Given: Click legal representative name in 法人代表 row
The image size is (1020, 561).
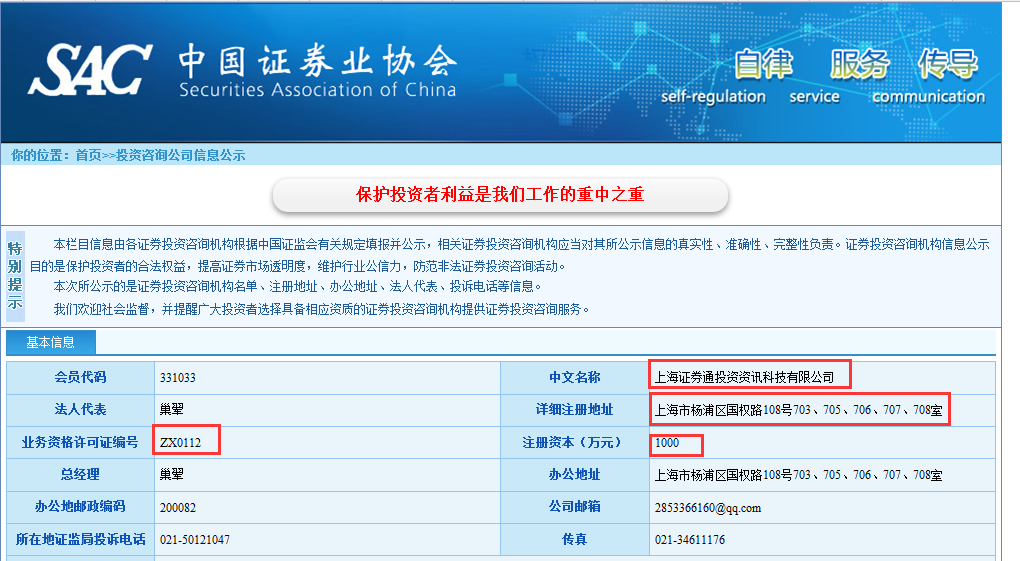Looking at the screenshot, I should pyautogui.click(x=172, y=409).
